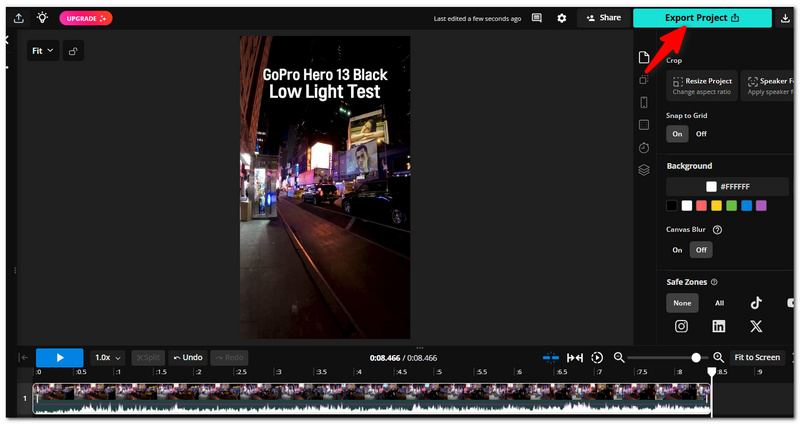Image resolution: width=800 pixels, height=424 pixels.
Task: Select the copy layers icon in sidebar
Action: [644, 80]
